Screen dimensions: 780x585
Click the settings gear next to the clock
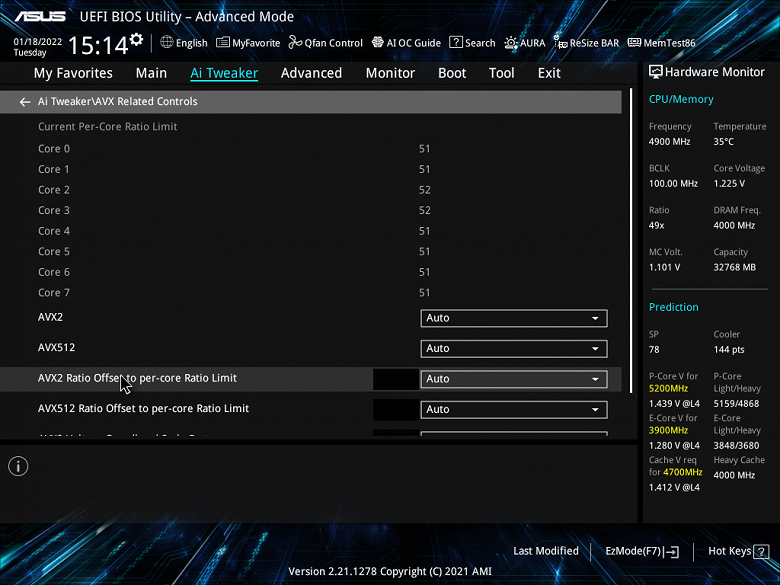pos(136,39)
